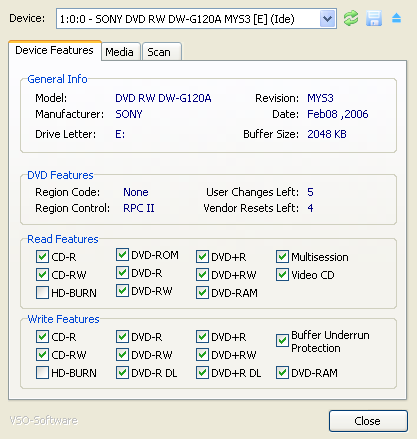Image resolution: width=417 pixels, height=439 pixels.
Task: Toggle DVD-R checkbox in Write Features
Action: 122,337
